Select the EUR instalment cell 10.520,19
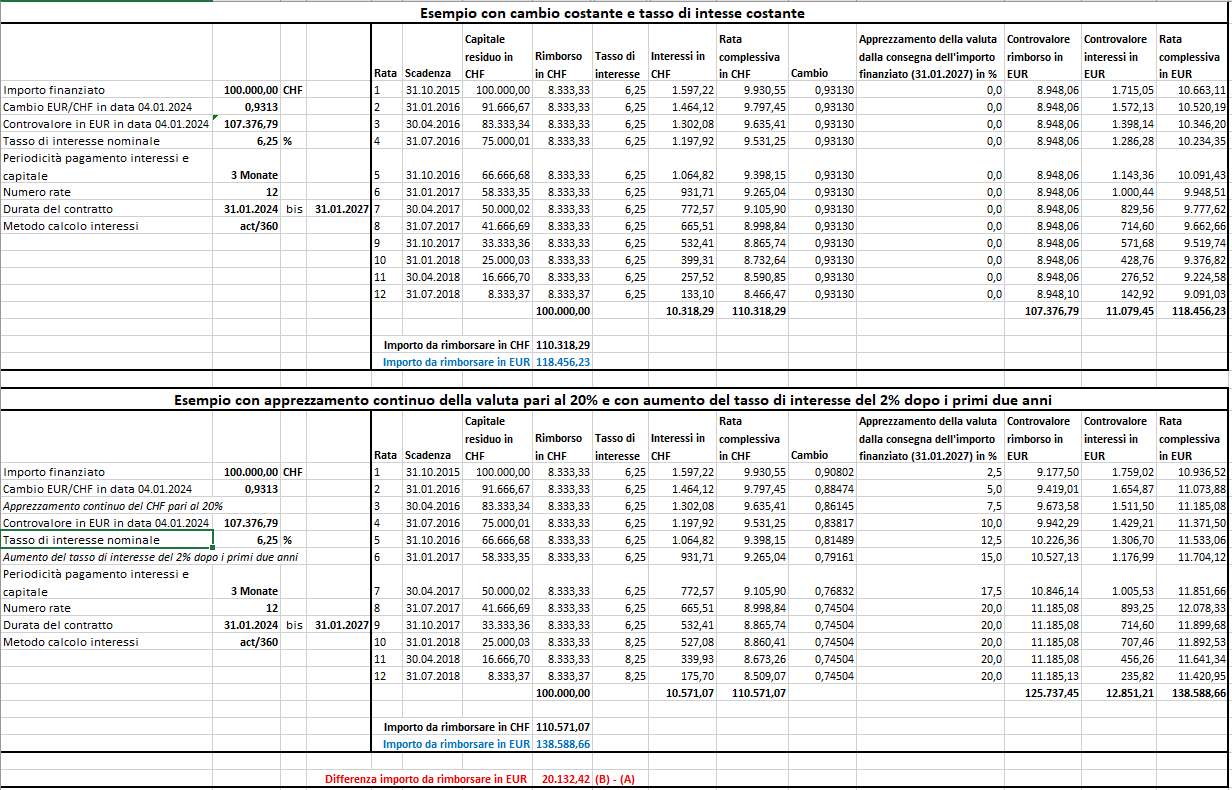Viewport: 1232px width, 790px height. click(x=1192, y=107)
